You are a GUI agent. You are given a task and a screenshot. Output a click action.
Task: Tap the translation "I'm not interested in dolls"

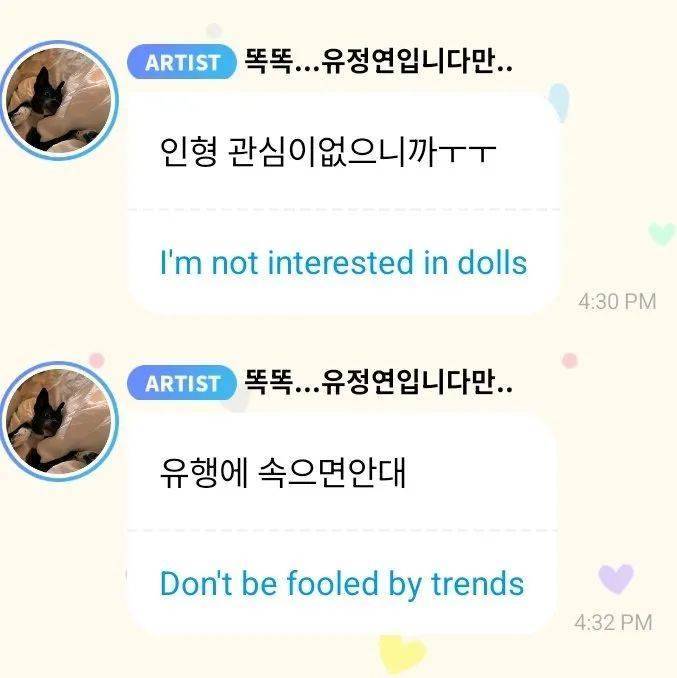pos(344,262)
